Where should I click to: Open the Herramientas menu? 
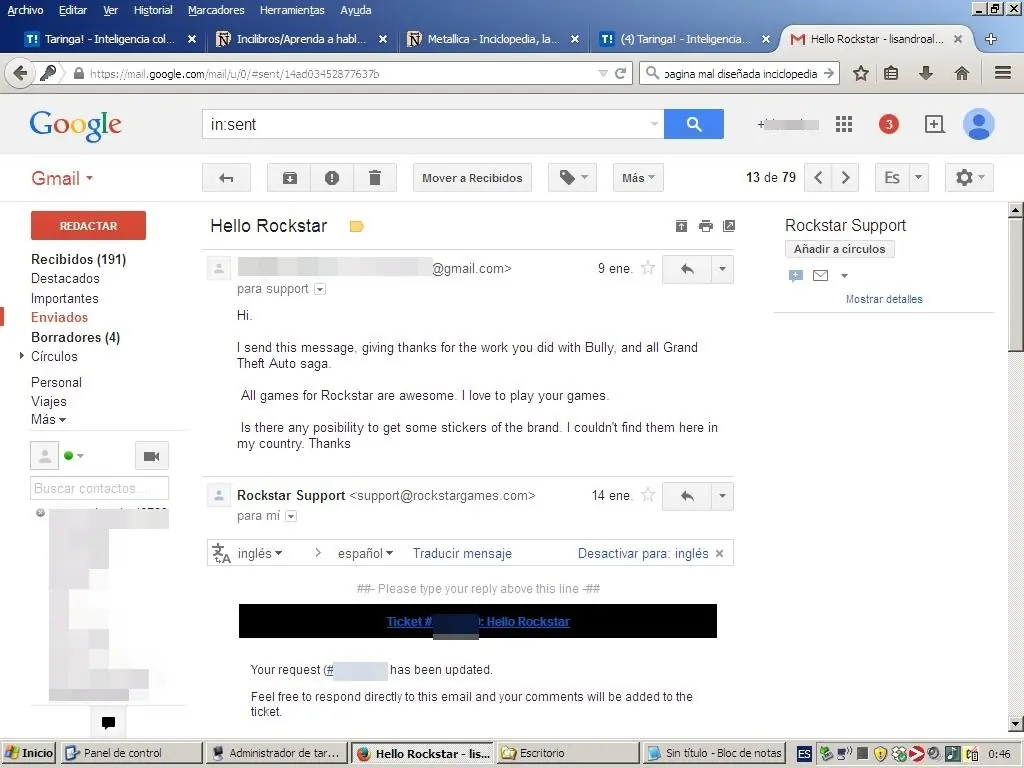click(x=292, y=10)
